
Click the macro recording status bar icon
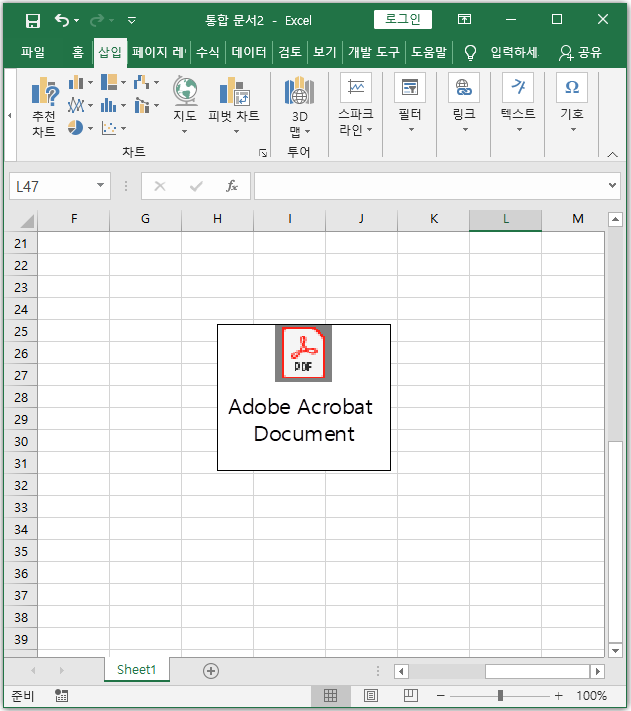point(61,696)
